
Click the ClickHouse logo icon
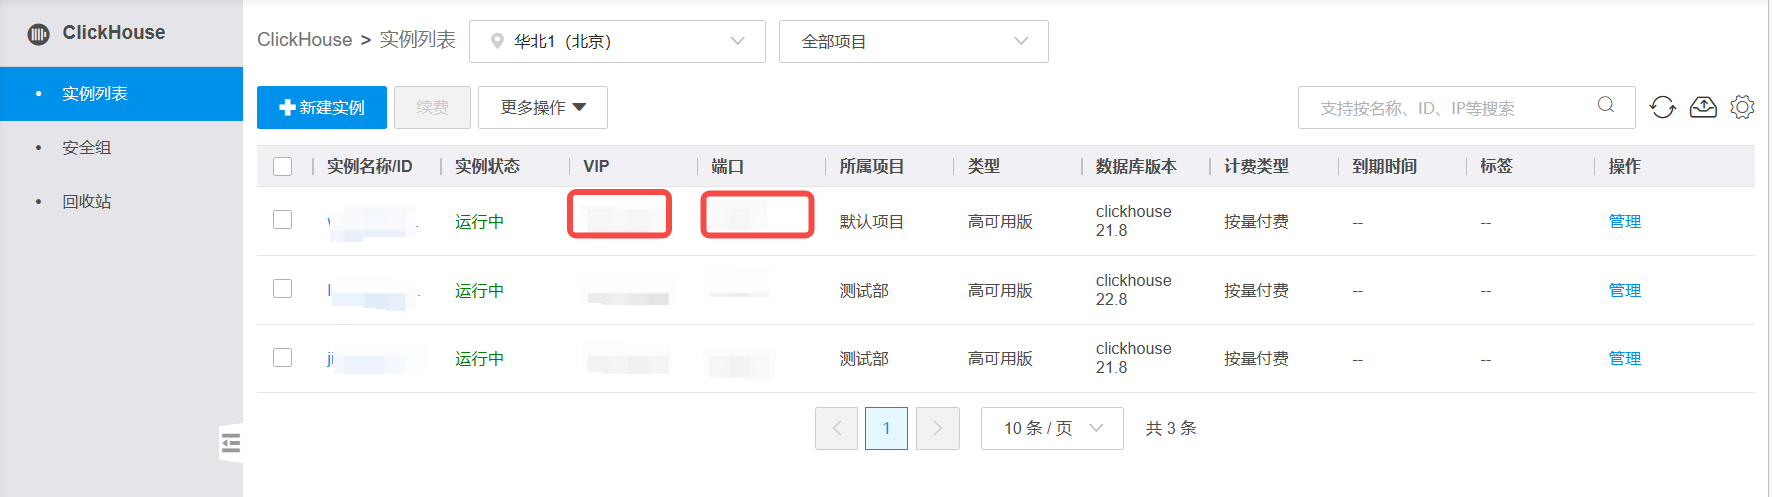click(39, 34)
